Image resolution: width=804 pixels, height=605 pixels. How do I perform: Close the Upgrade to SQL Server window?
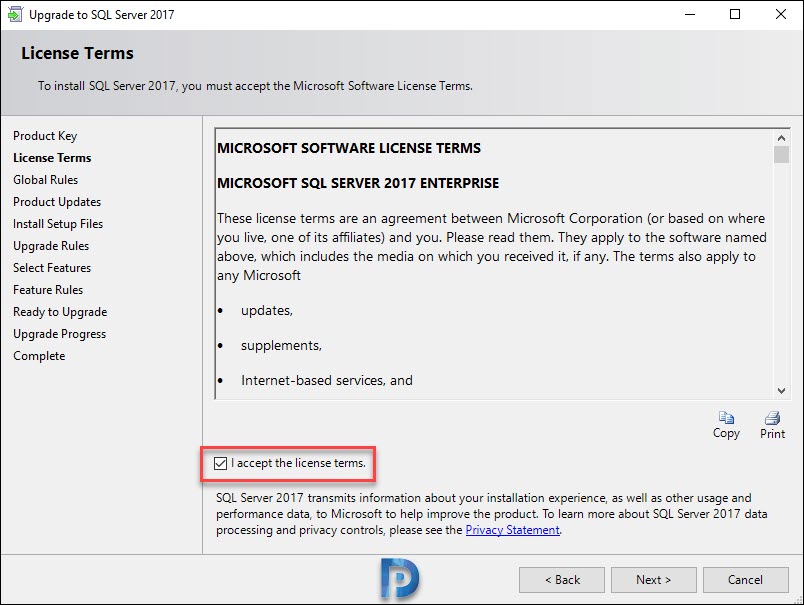click(780, 14)
